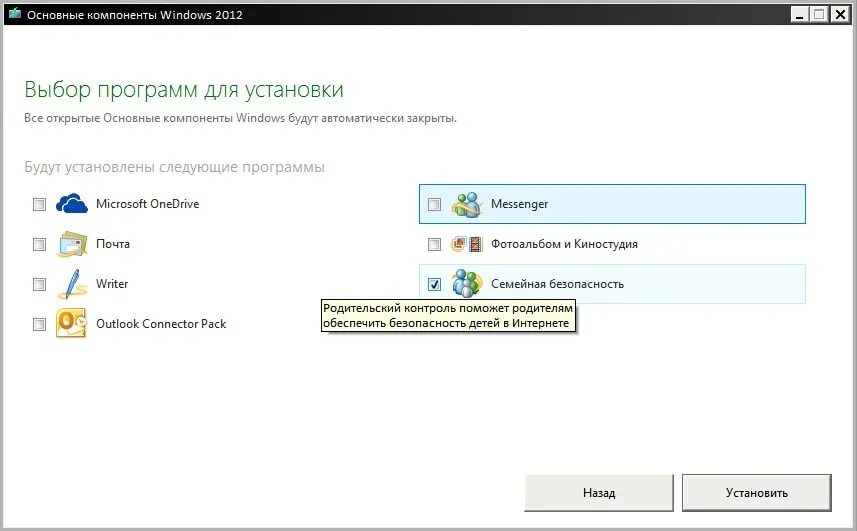Click the Назад button
Viewport: 857px width, 531px height.
(598, 493)
